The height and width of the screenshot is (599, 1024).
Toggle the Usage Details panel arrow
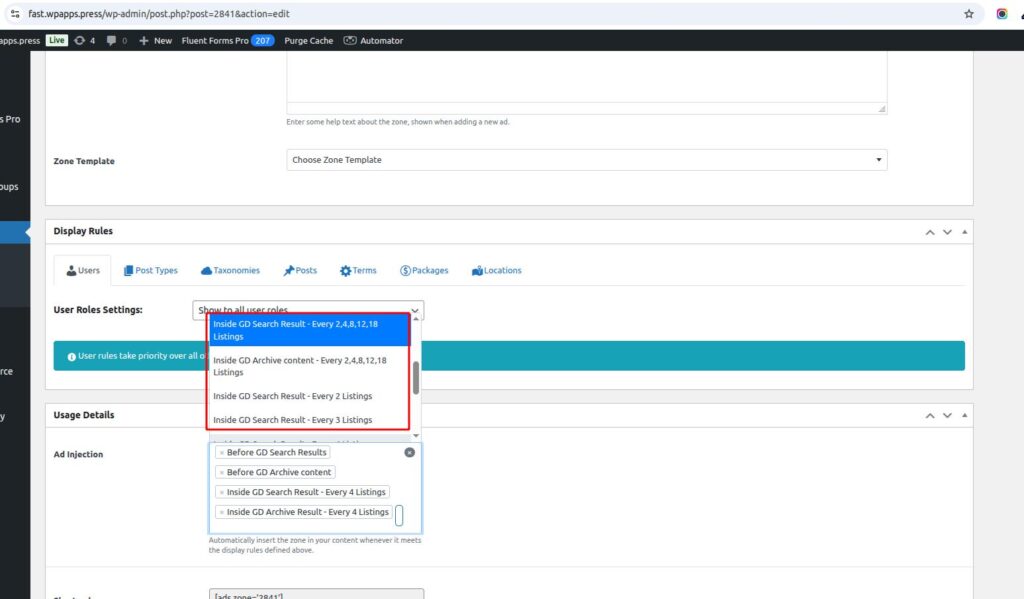click(964, 415)
